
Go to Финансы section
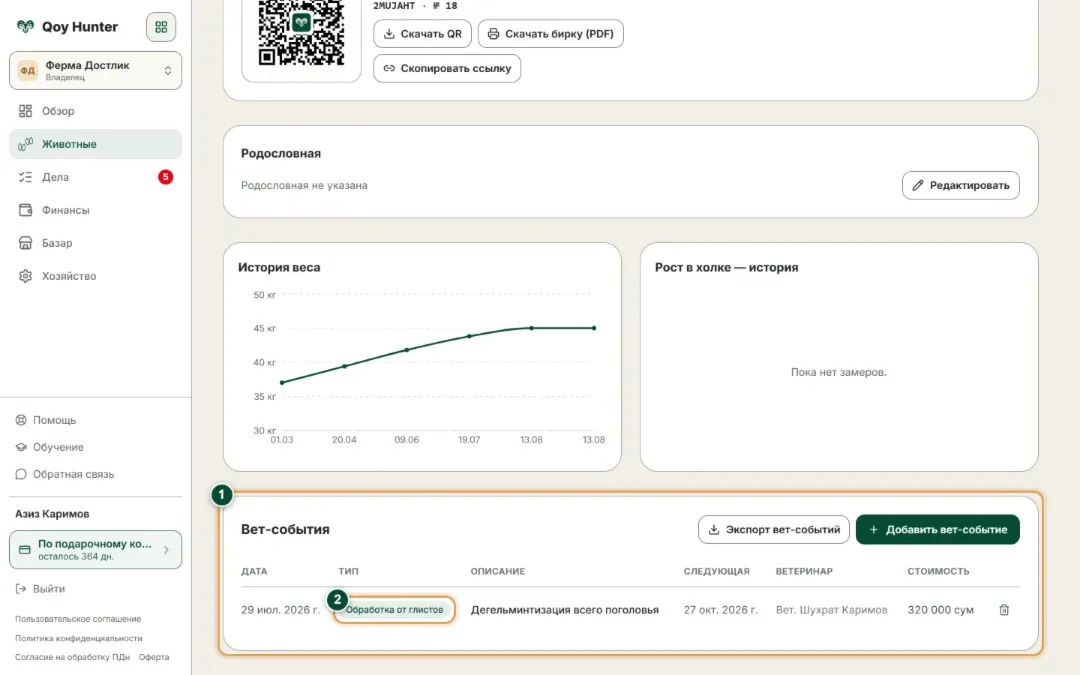(x=96, y=210)
